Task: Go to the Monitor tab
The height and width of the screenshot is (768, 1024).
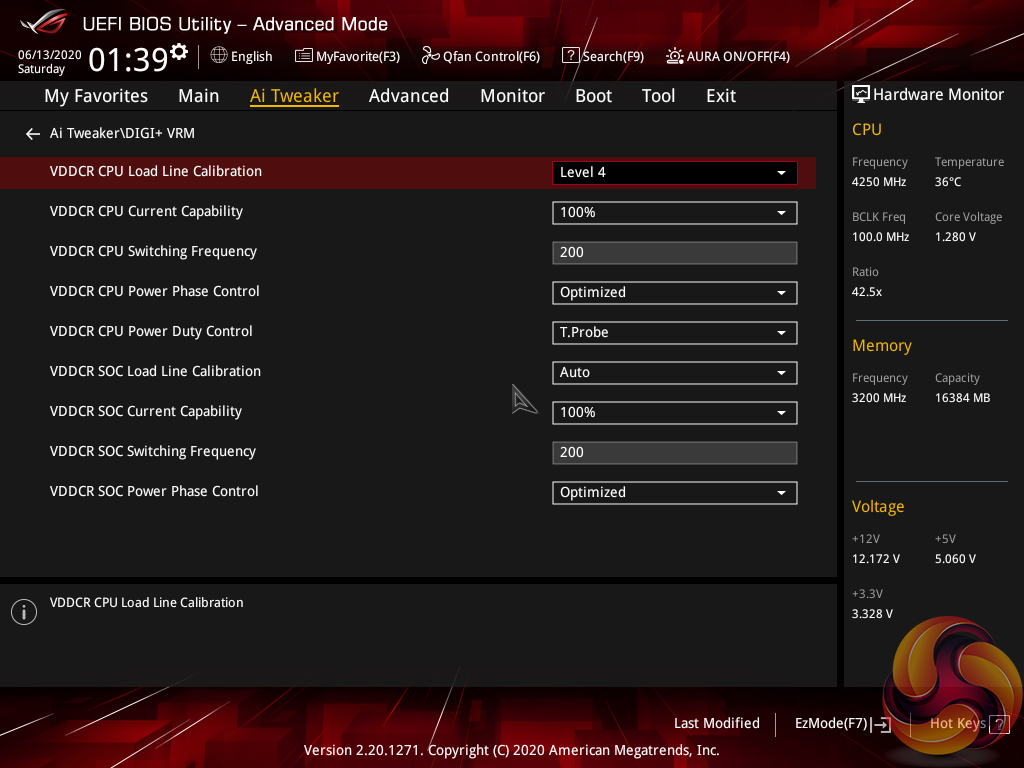Action: [512, 96]
